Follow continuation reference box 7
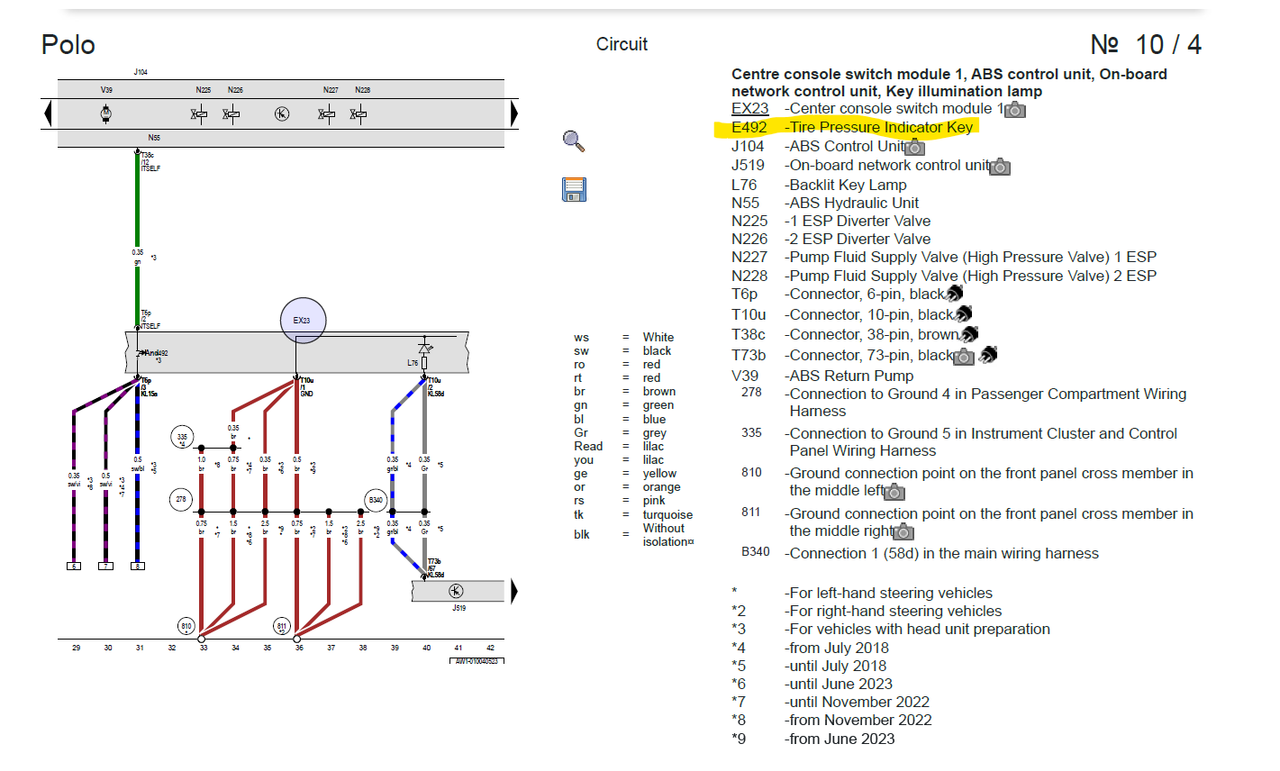The height and width of the screenshot is (771, 1280). [x=105, y=566]
